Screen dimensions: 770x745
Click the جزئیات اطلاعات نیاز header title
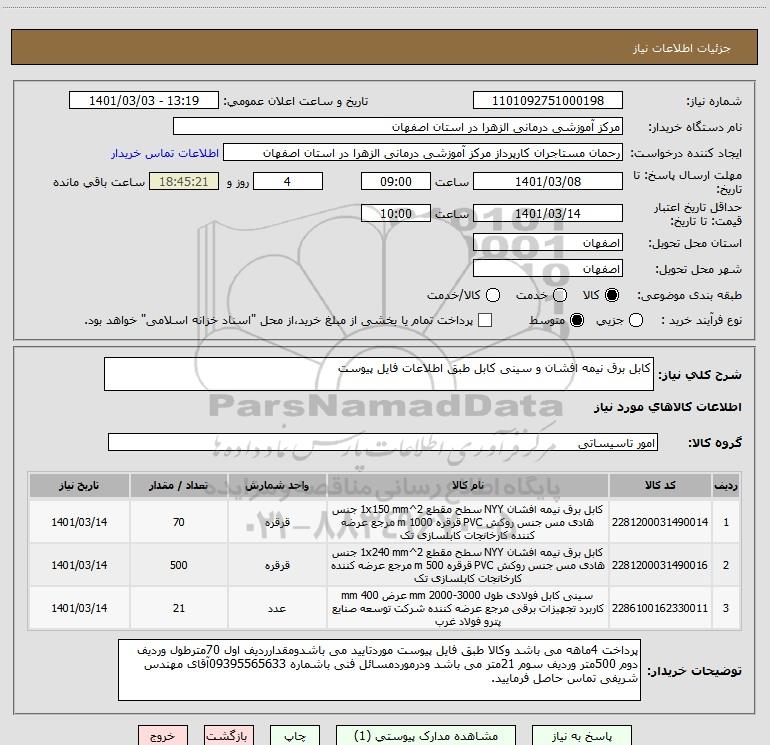click(x=682, y=48)
